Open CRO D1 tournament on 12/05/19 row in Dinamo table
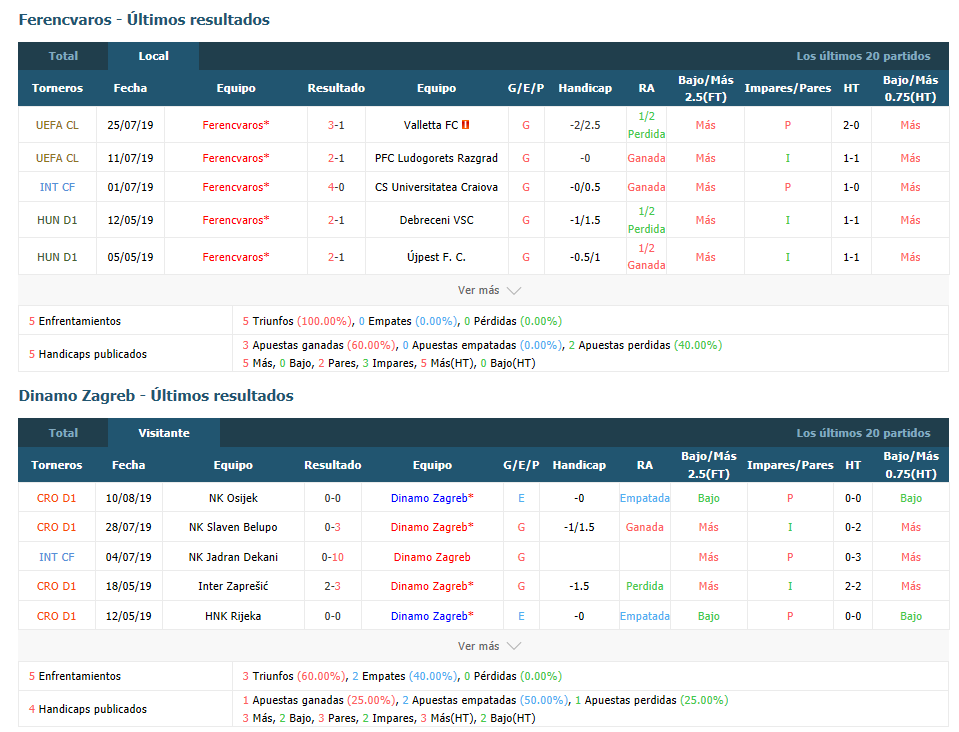This screenshot has height=732, width=959. 56,616
